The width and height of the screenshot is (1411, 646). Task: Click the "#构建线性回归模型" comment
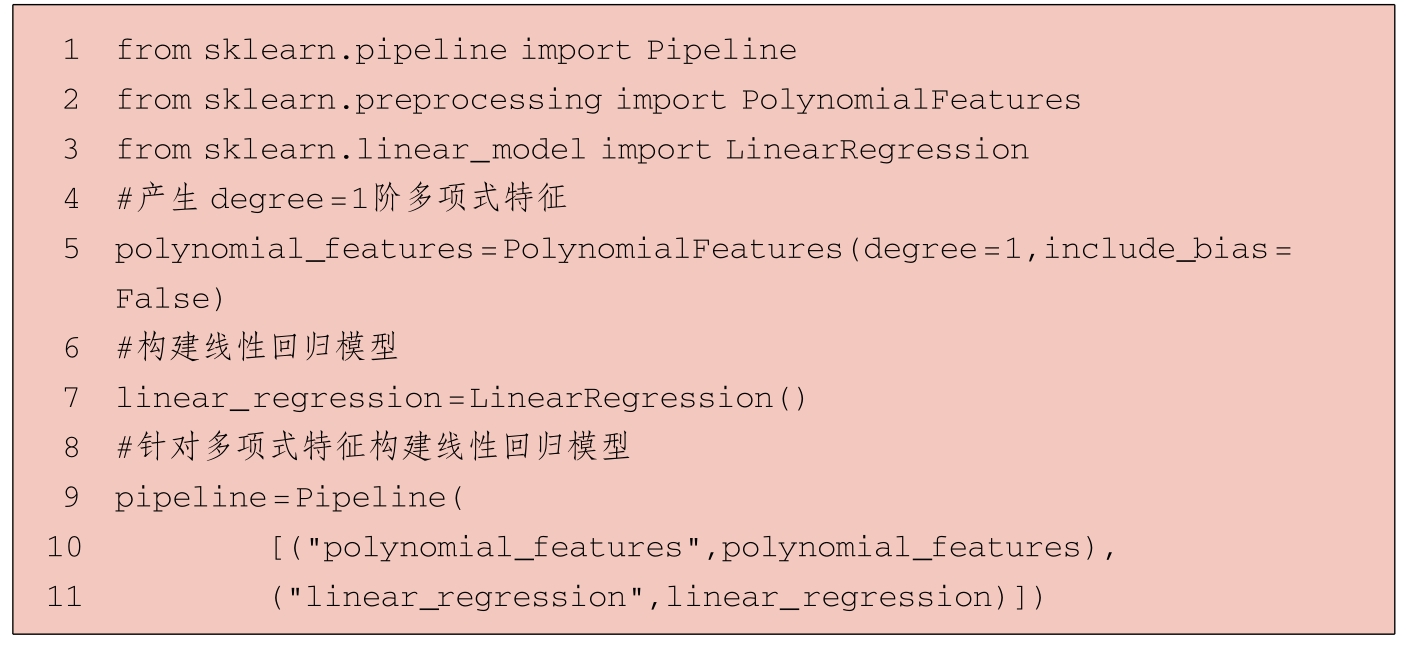tap(257, 348)
